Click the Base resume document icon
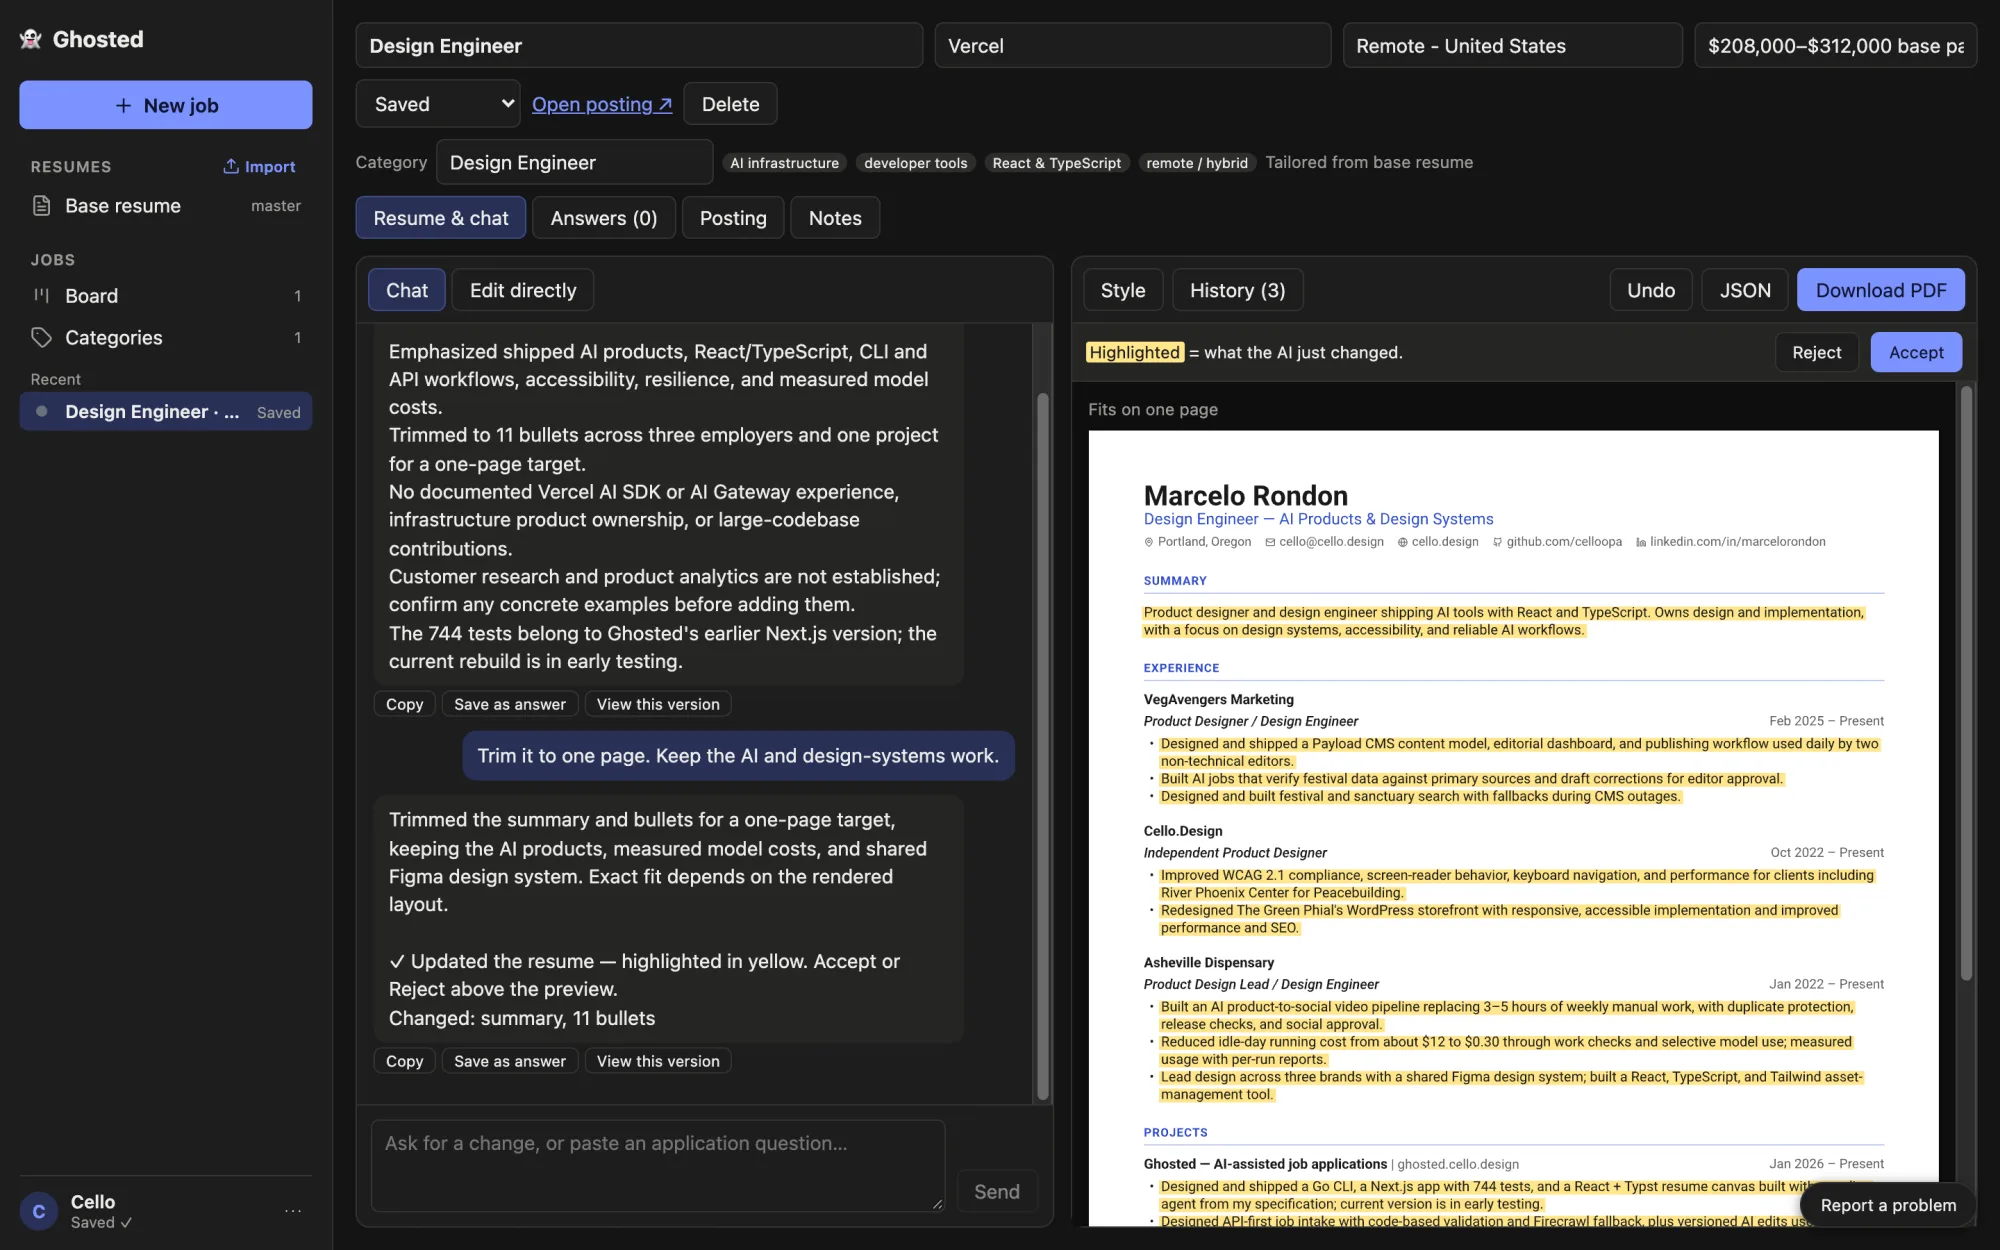 coord(41,206)
